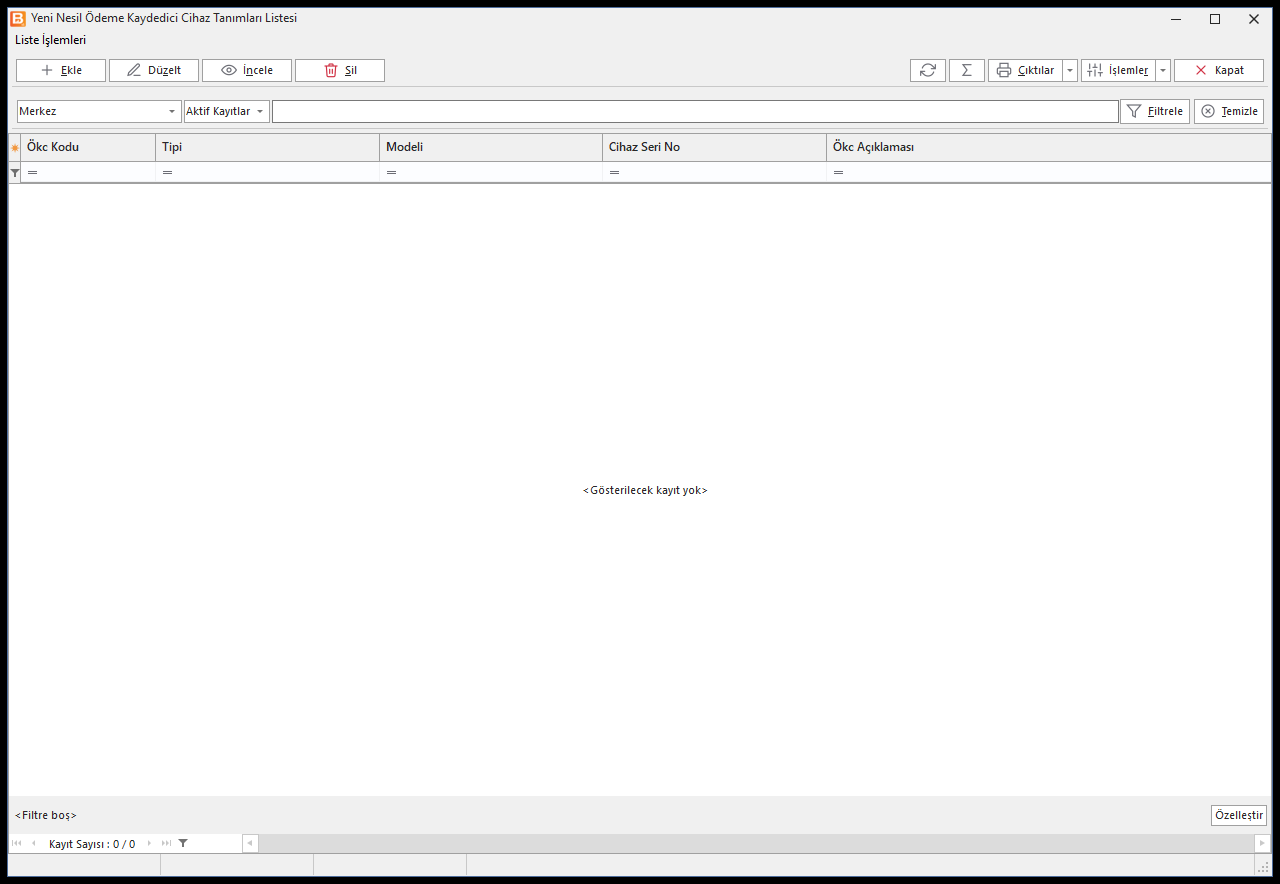Click the İşlemler button
1280x884 pixels.
(x=1118, y=70)
